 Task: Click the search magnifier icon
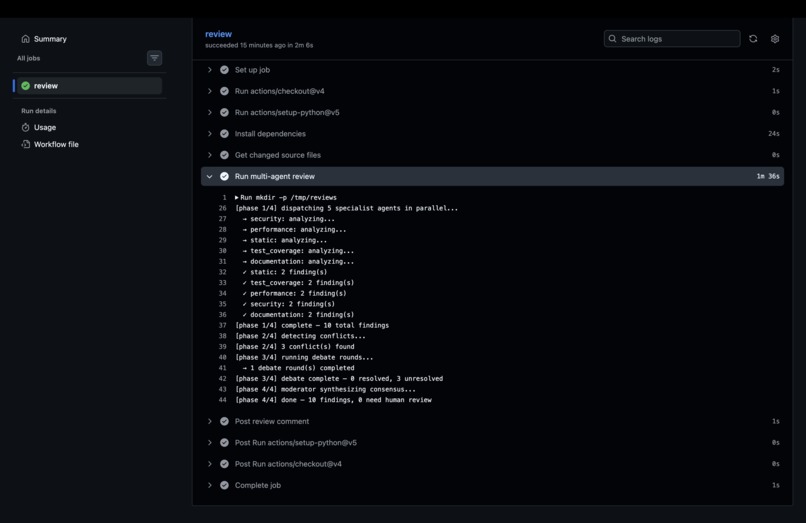tap(612, 39)
